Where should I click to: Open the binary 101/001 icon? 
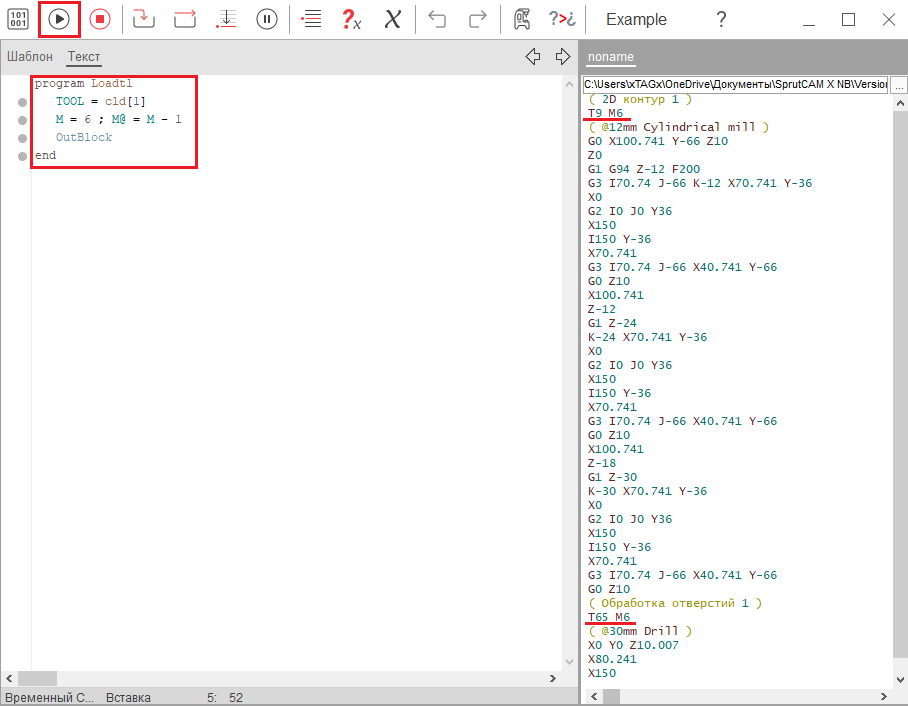tap(18, 19)
